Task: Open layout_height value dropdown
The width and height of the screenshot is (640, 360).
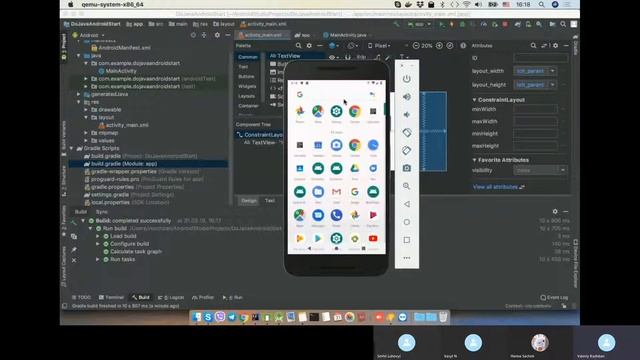Action: (x=553, y=85)
